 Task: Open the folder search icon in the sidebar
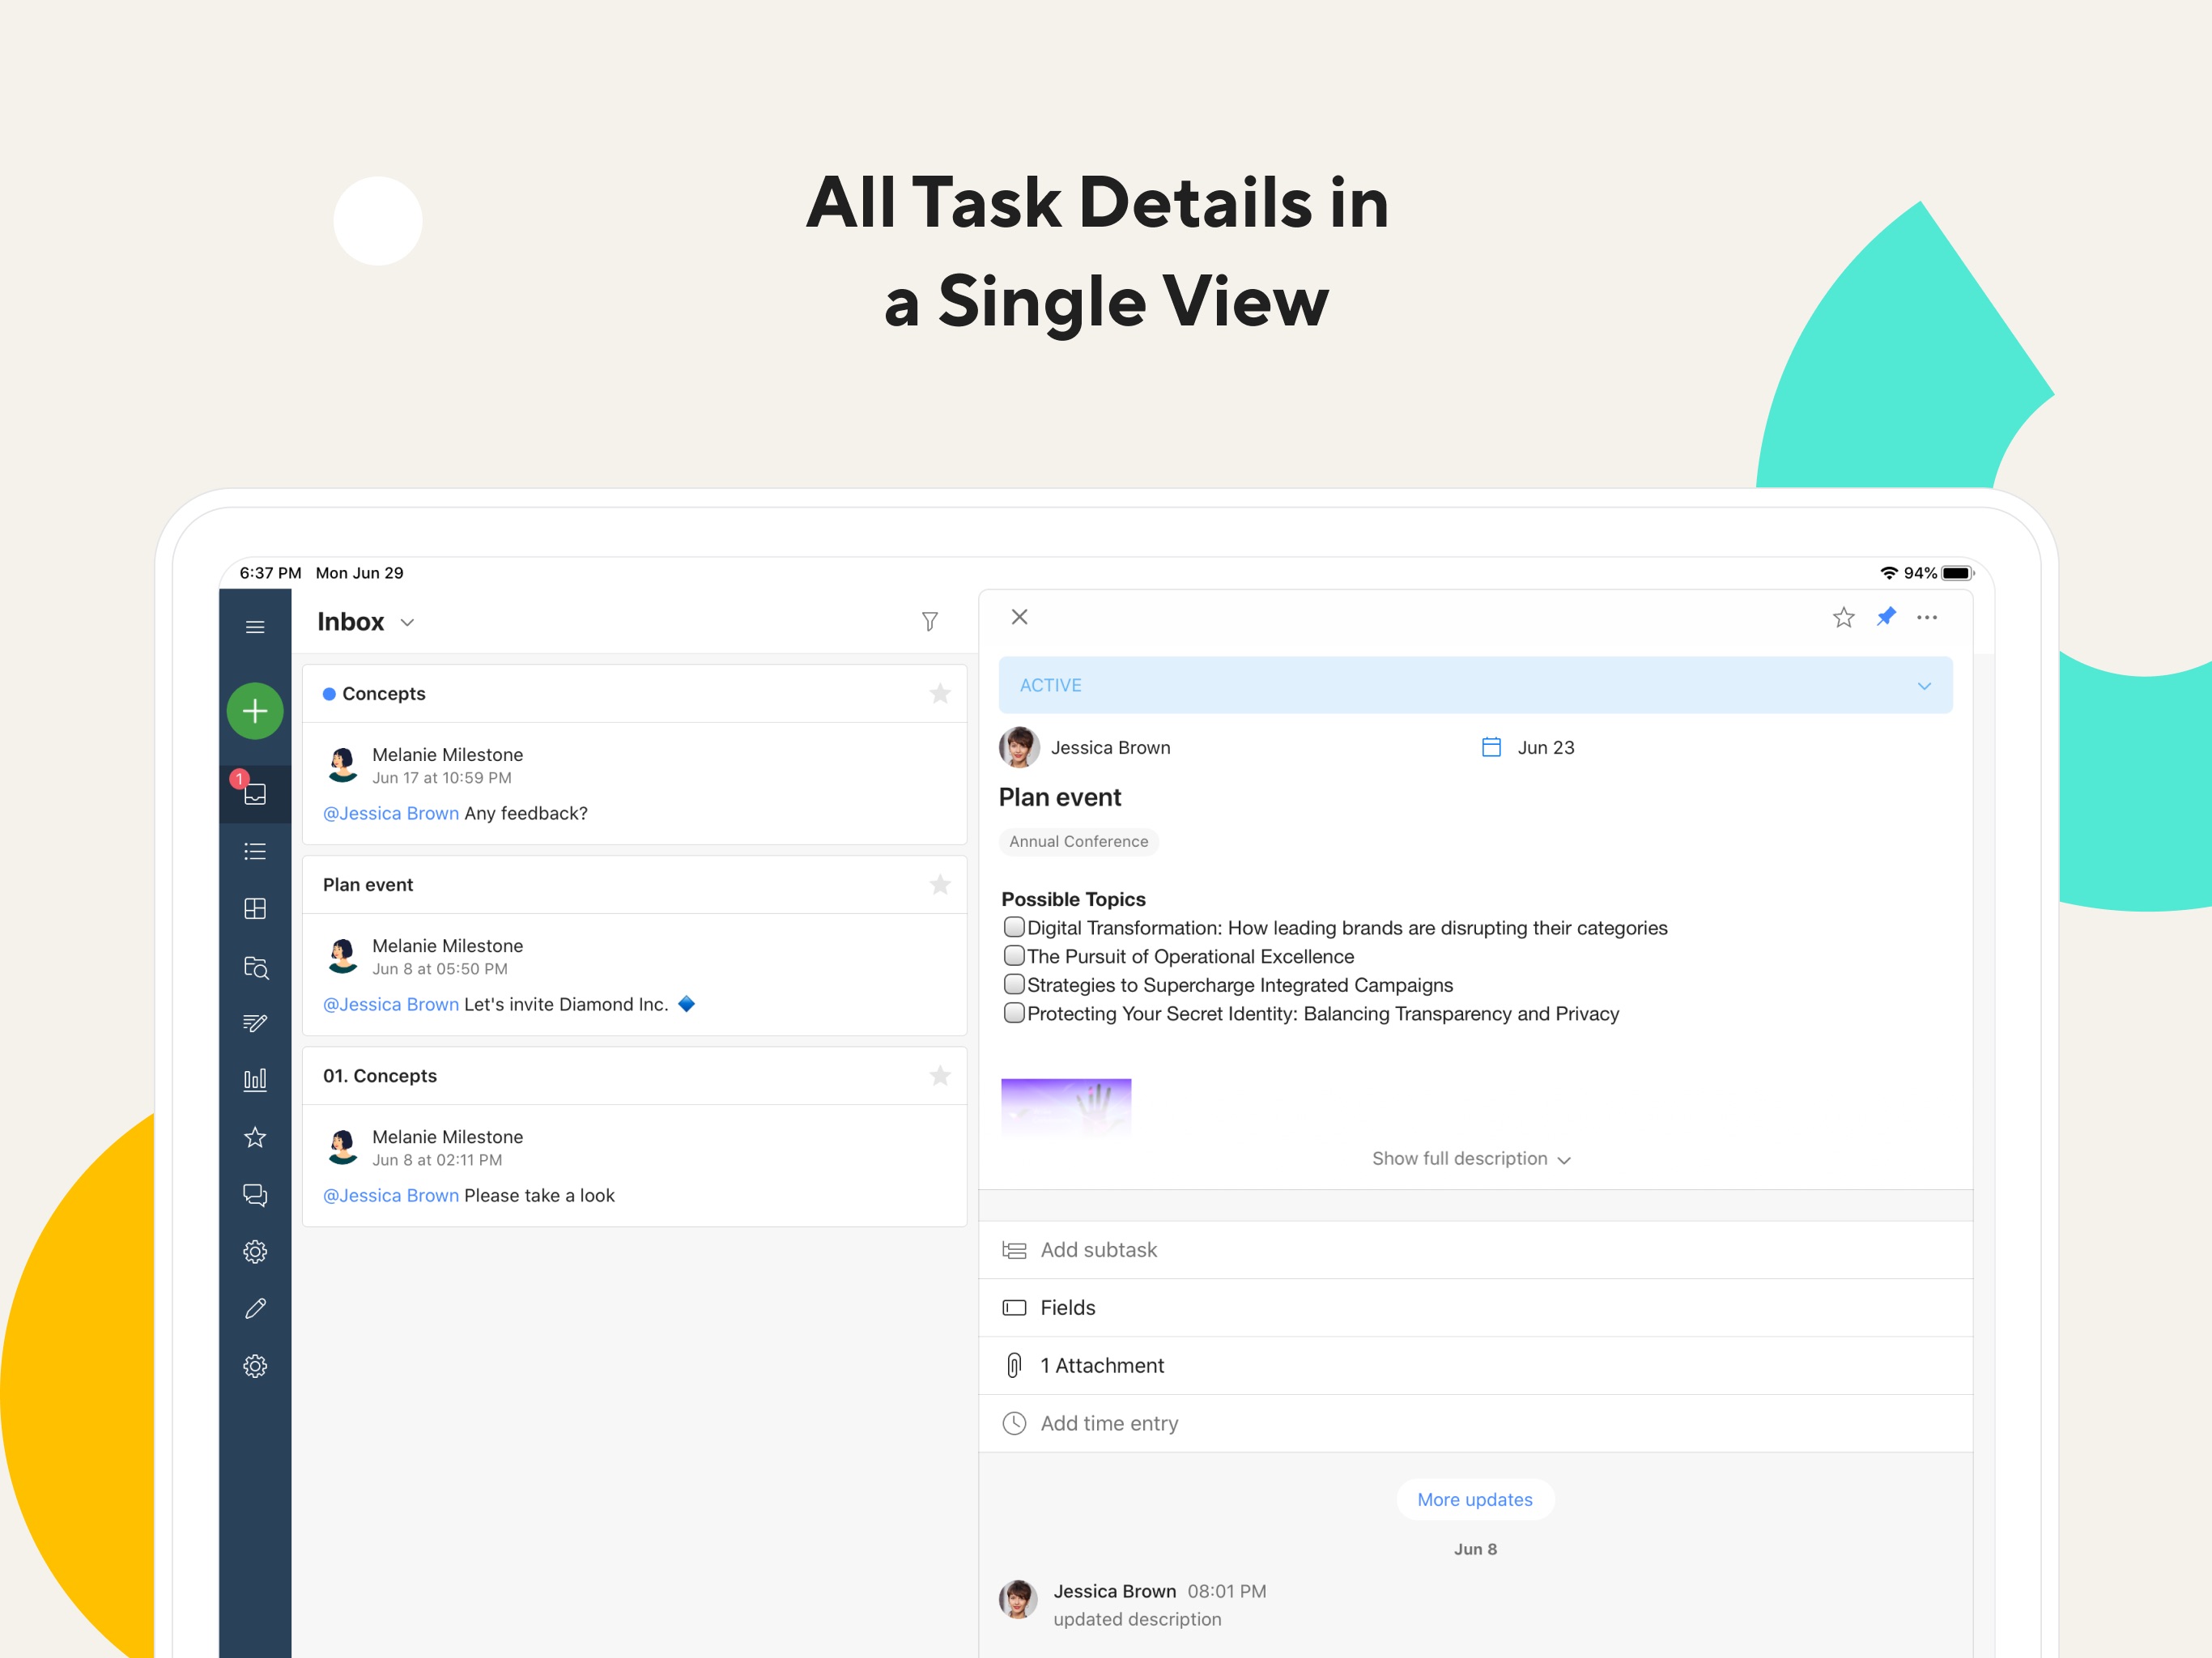click(255, 967)
